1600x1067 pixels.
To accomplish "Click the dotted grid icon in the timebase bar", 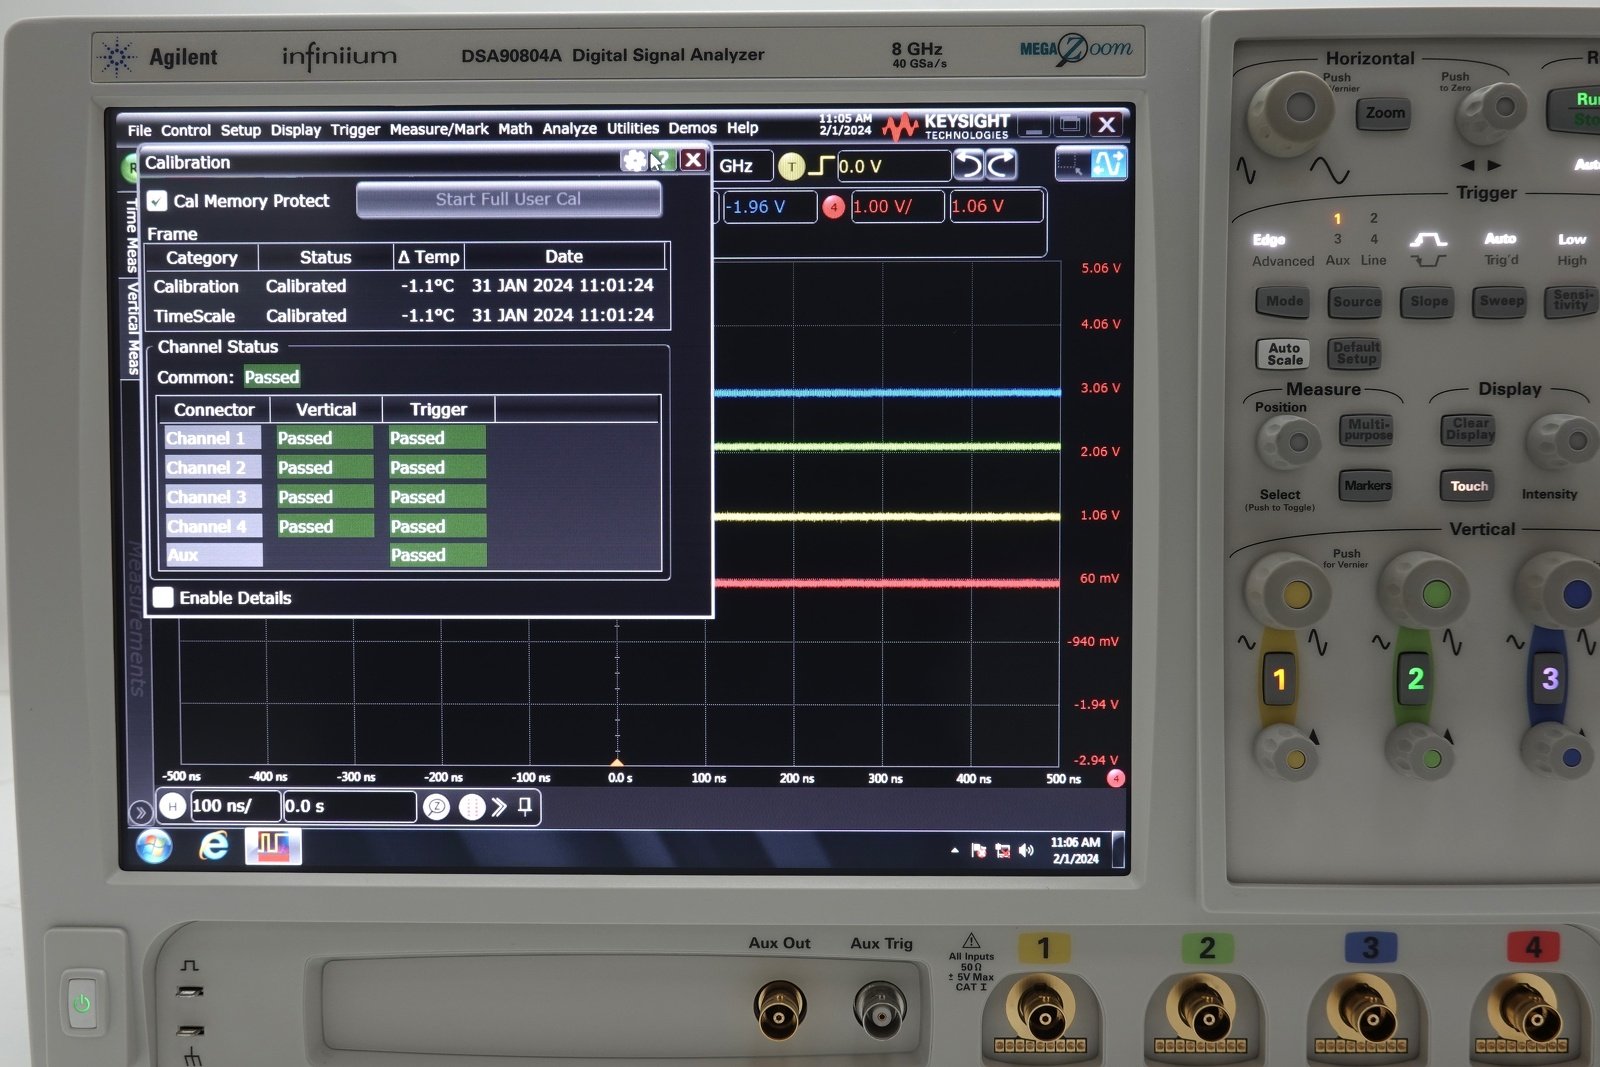I will coord(471,807).
